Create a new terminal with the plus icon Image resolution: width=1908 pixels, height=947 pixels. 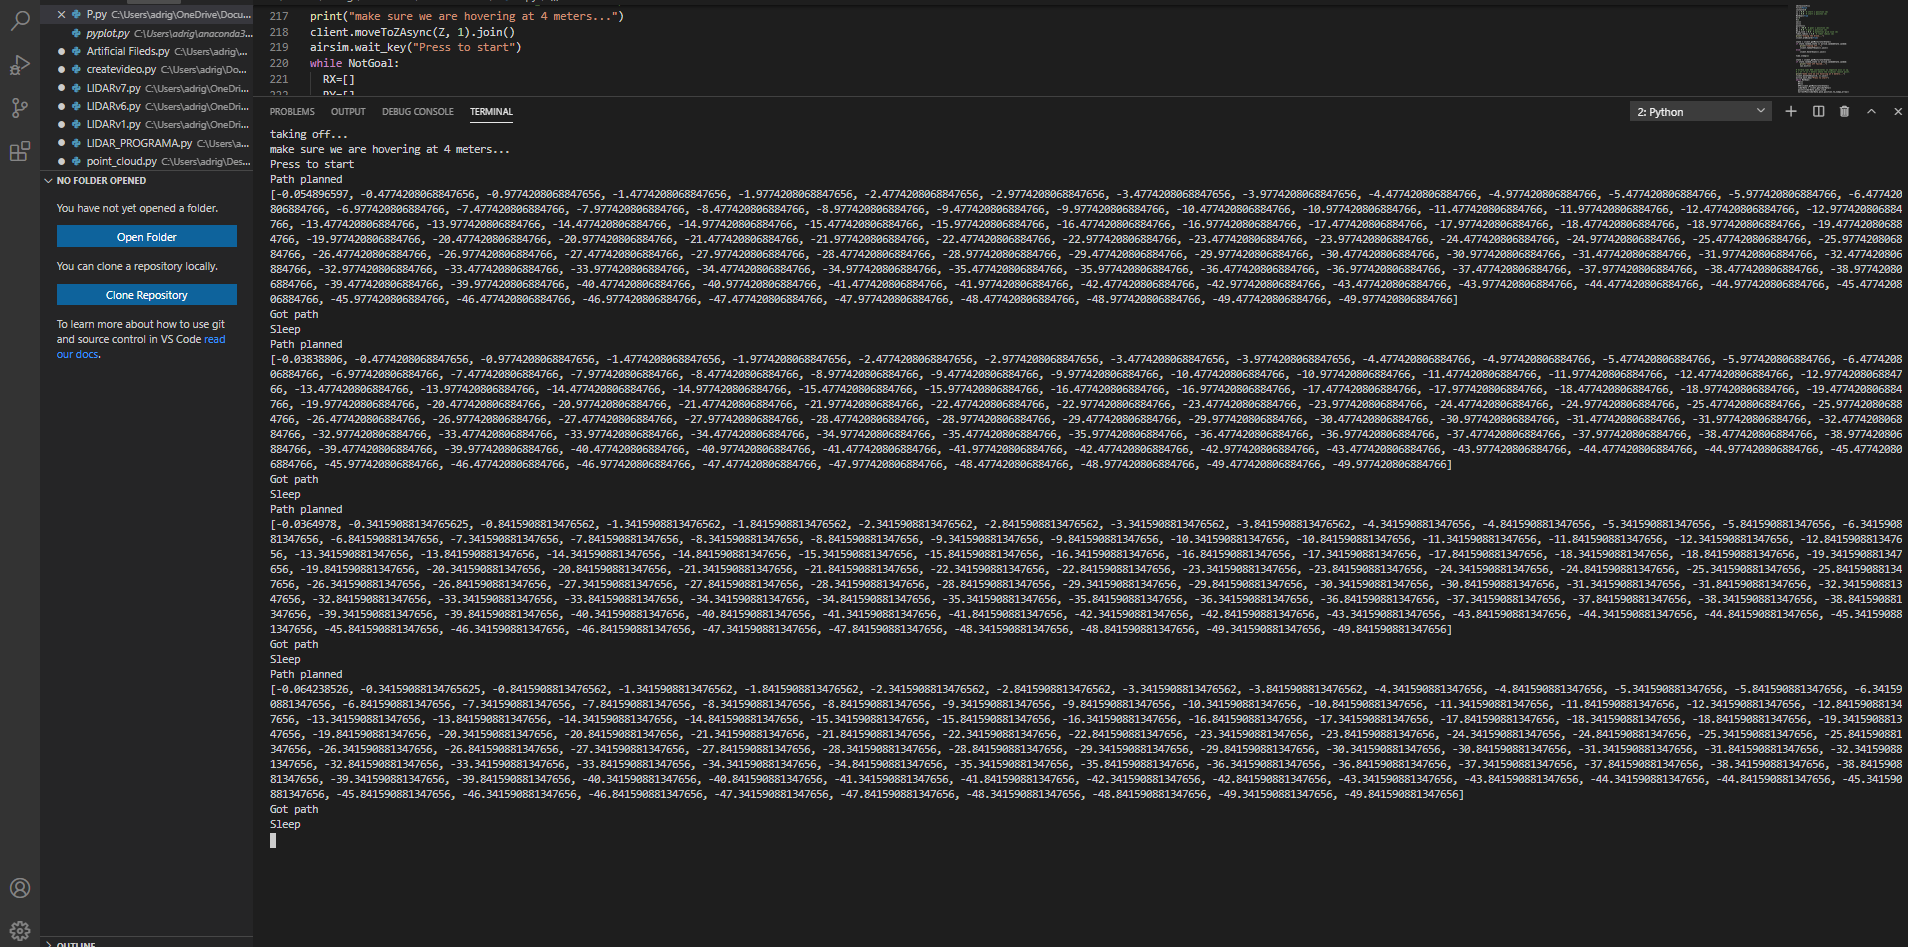[x=1790, y=111]
